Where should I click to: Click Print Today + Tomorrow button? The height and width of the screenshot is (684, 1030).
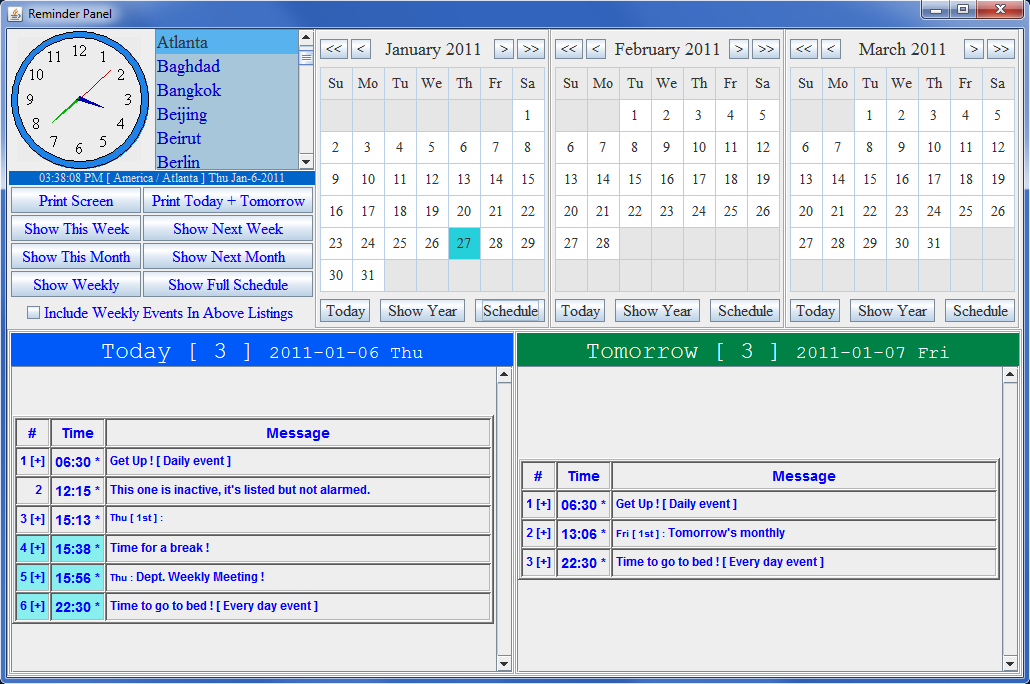[x=228, y=201]
